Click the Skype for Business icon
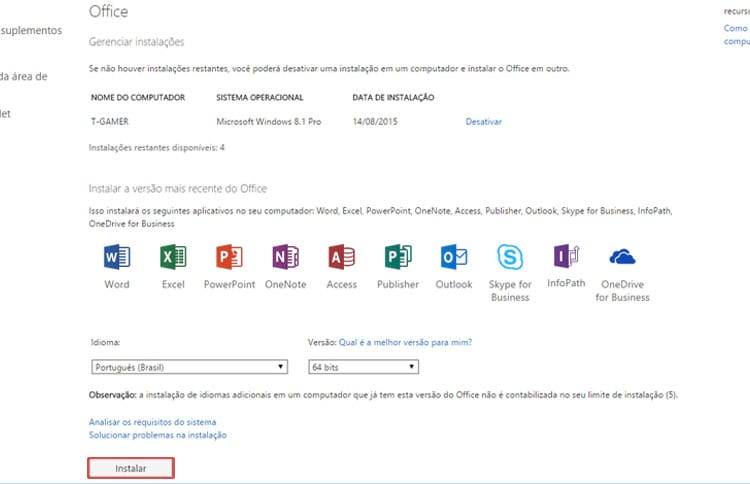 [x=510, y=257]
